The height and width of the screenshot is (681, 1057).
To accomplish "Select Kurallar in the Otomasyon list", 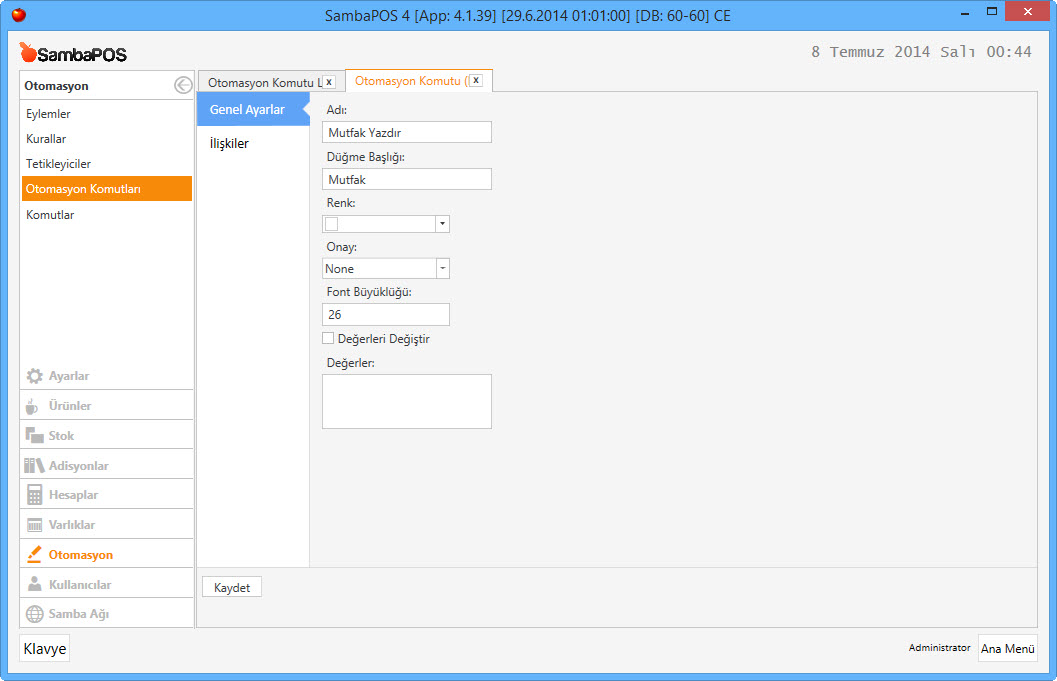I will point(46,139).
